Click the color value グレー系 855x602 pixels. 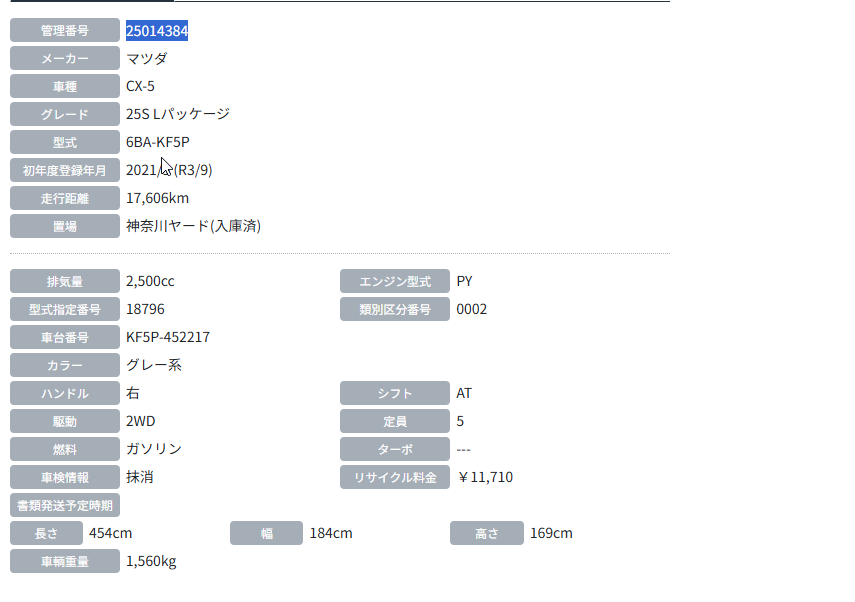(154, 365)
